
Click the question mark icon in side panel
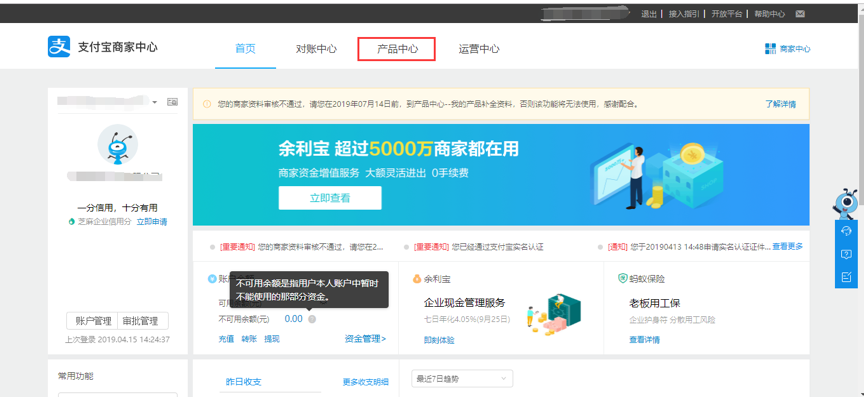846,254
